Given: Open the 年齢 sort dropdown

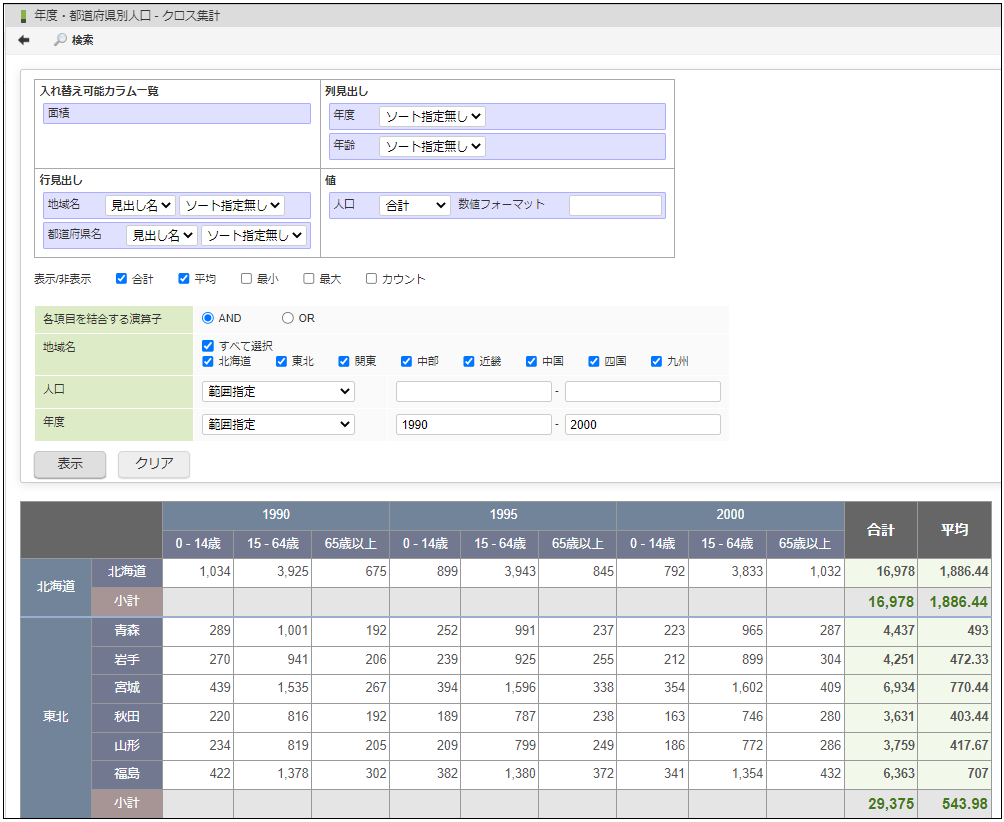Looking at the screenshot, I should (x=432, y=147).
